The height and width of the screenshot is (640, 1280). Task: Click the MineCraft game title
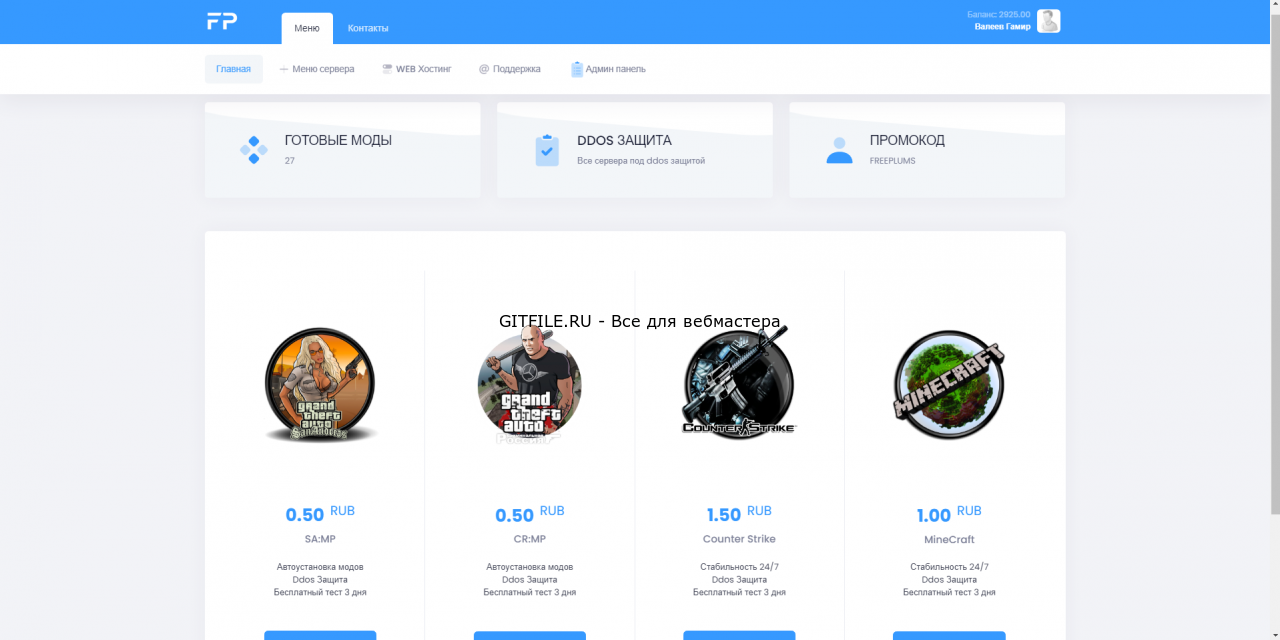949,539
